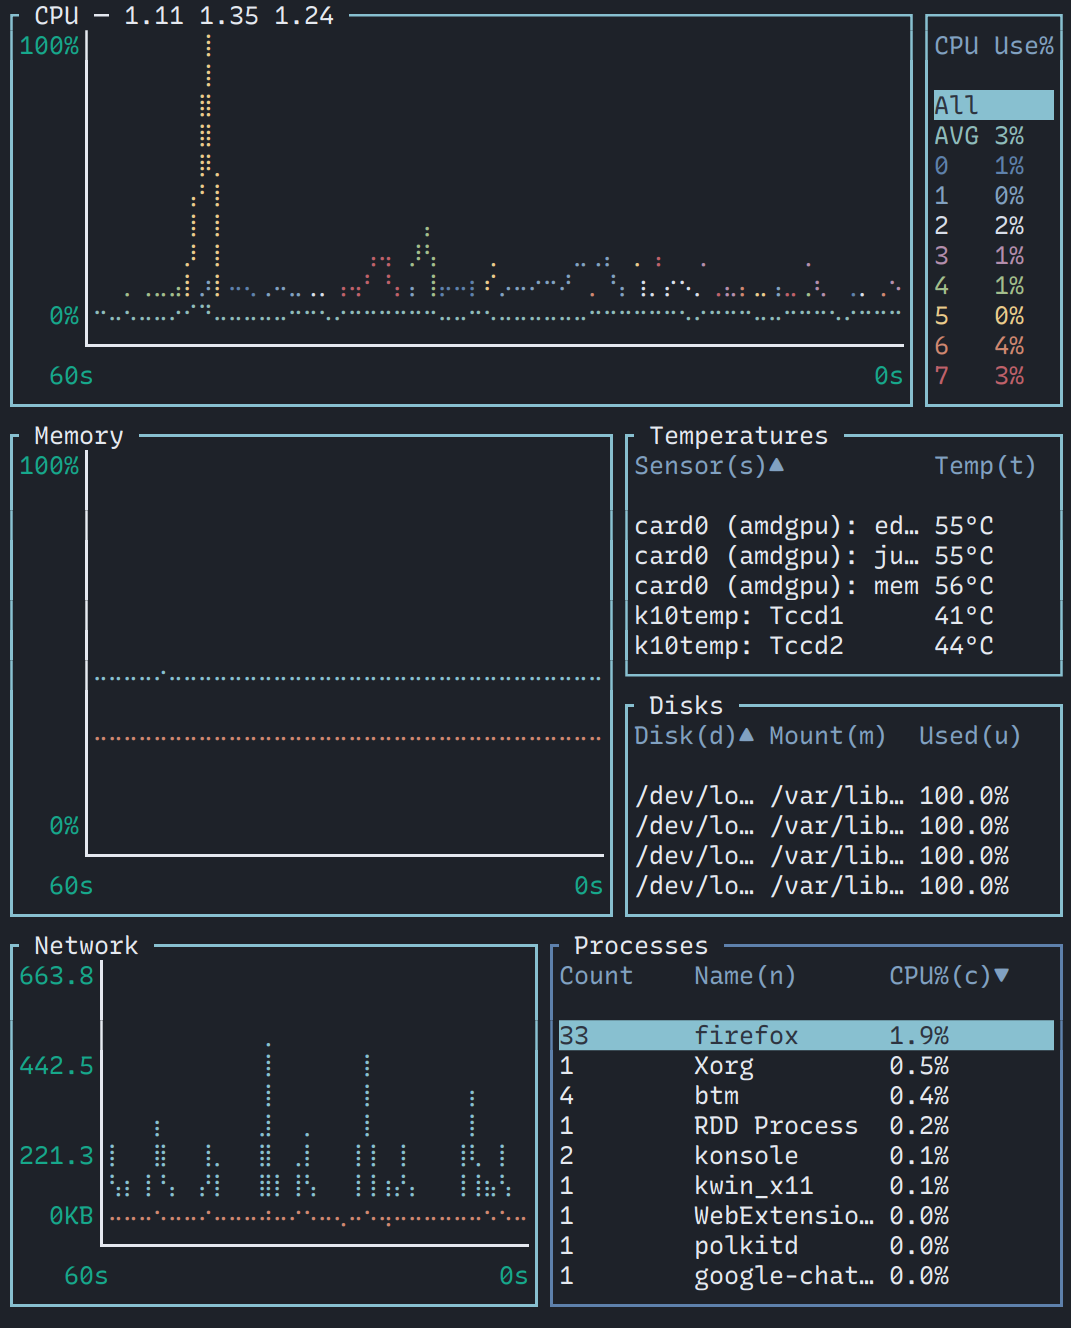Focus the Network widget title
Viewport: 1071px width, 1328px height.
pos(86,946)
